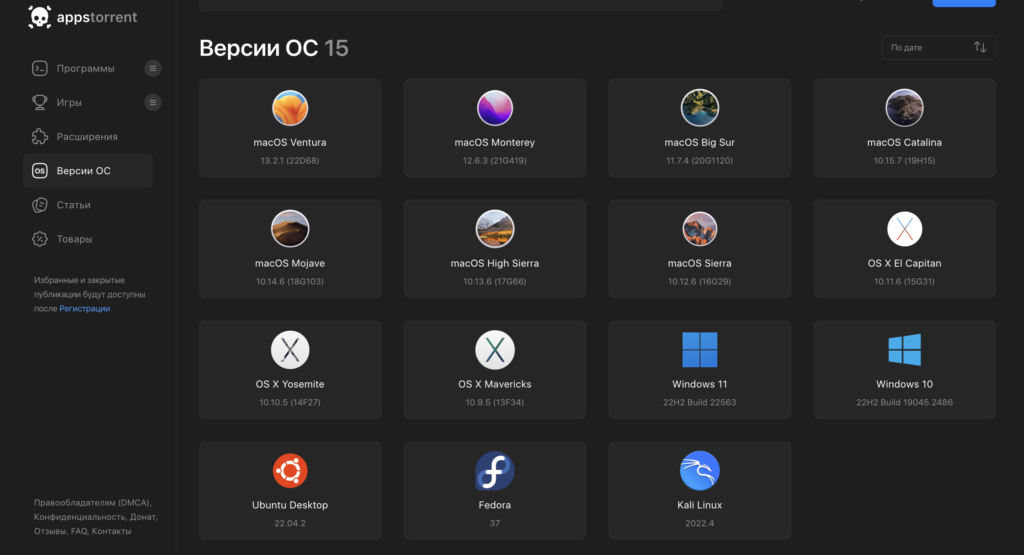Open the macOS Sierra icon

(x=699, y=229)
